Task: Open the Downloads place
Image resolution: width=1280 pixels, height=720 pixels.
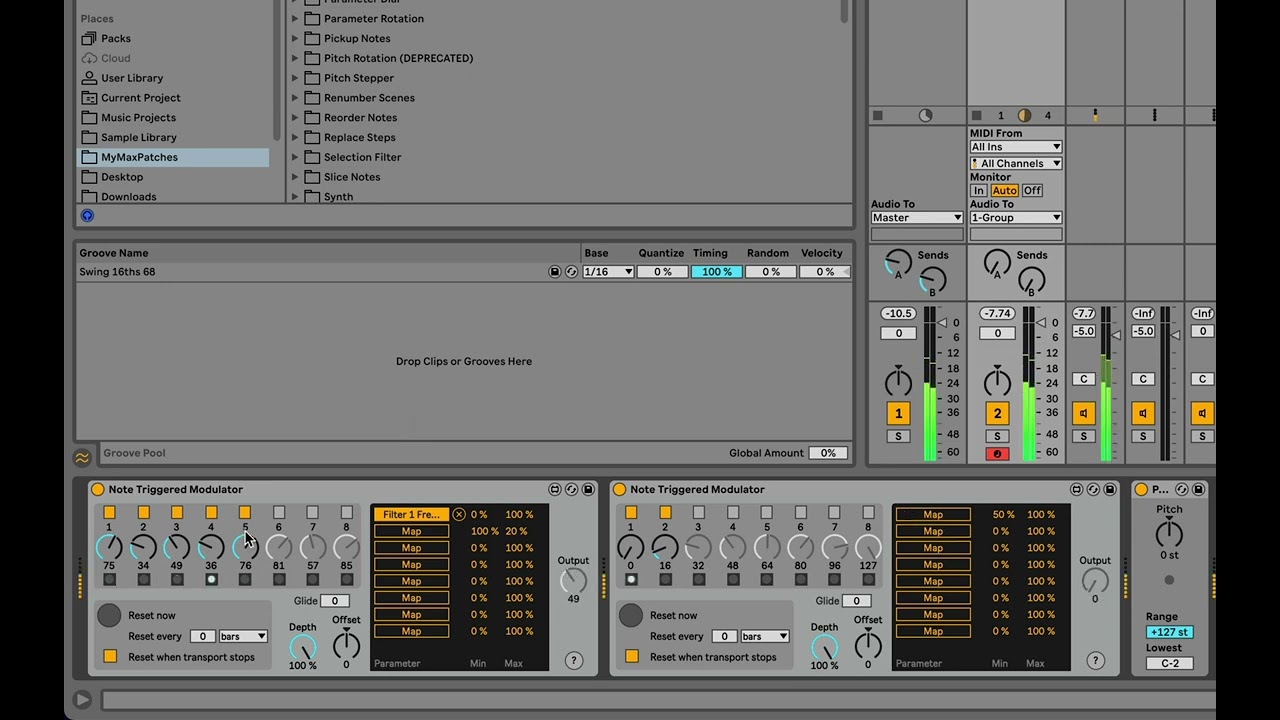Action: [x=128, y=197]
